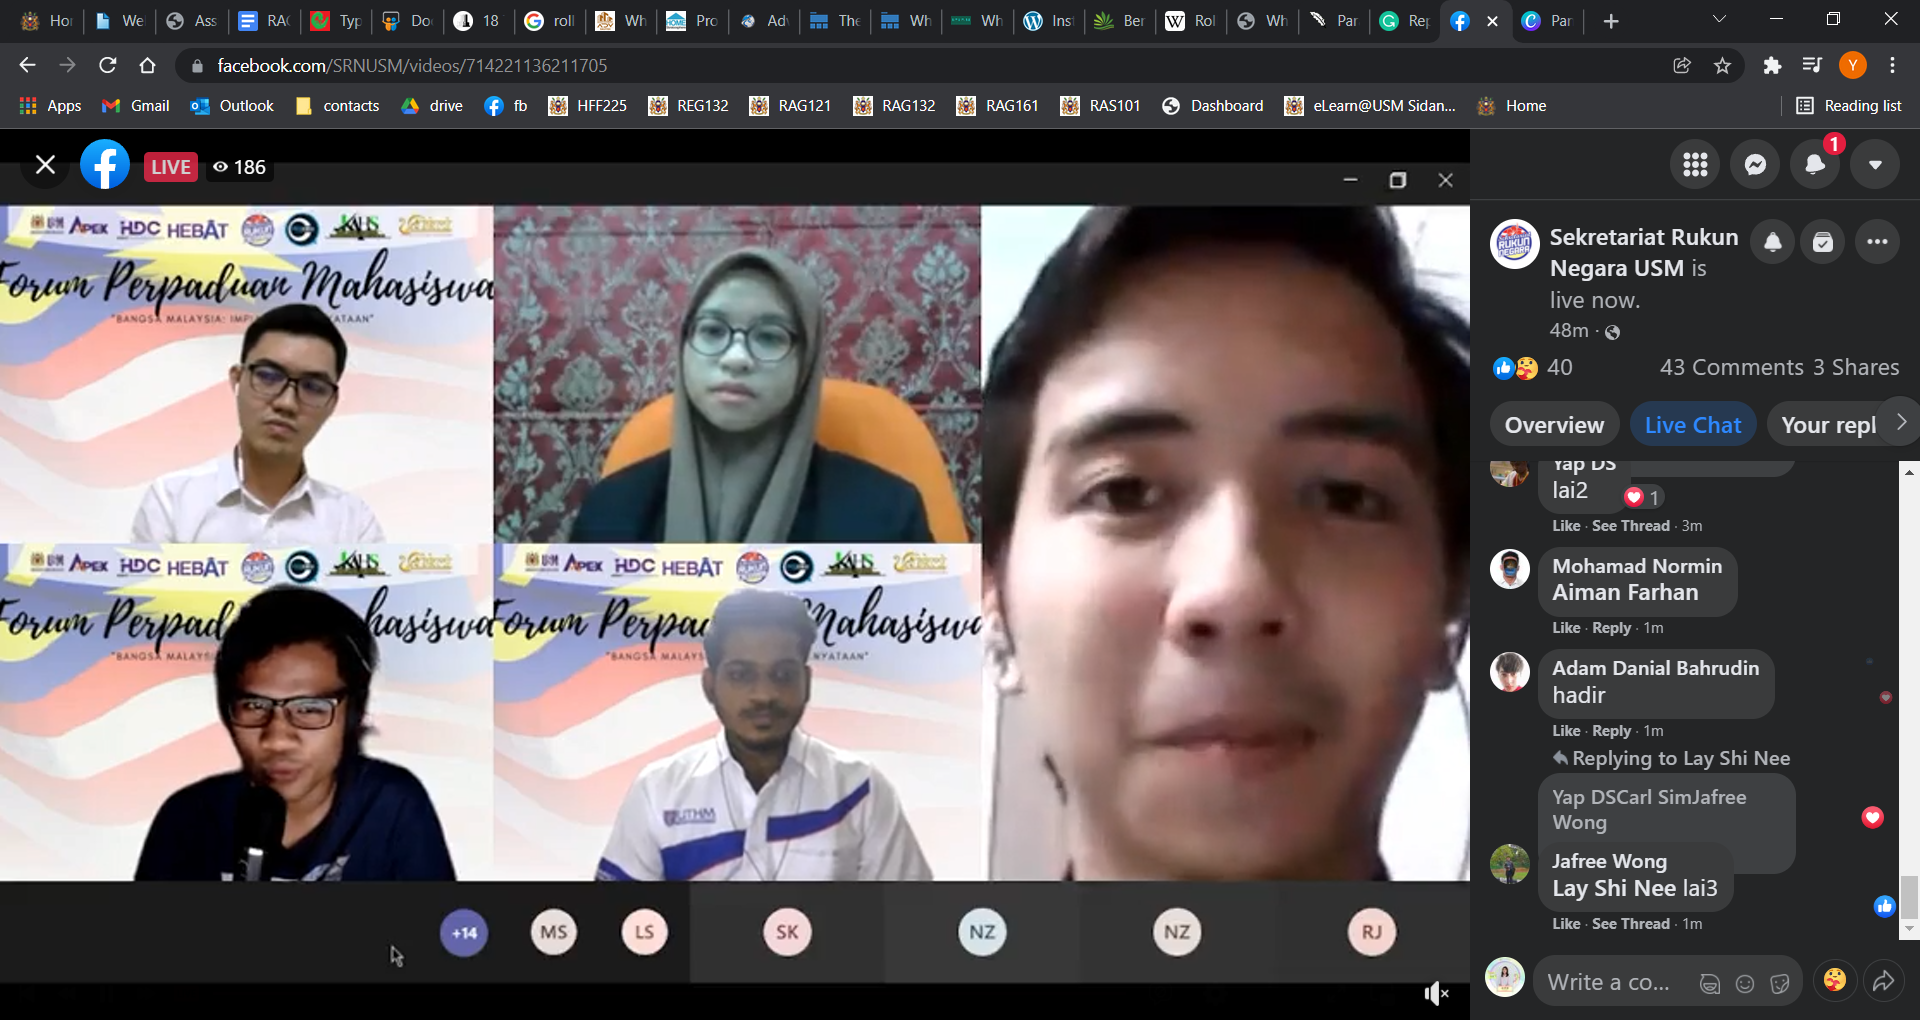
Task: Select participant RJ avatar
Action: [x=1371, y=932]
